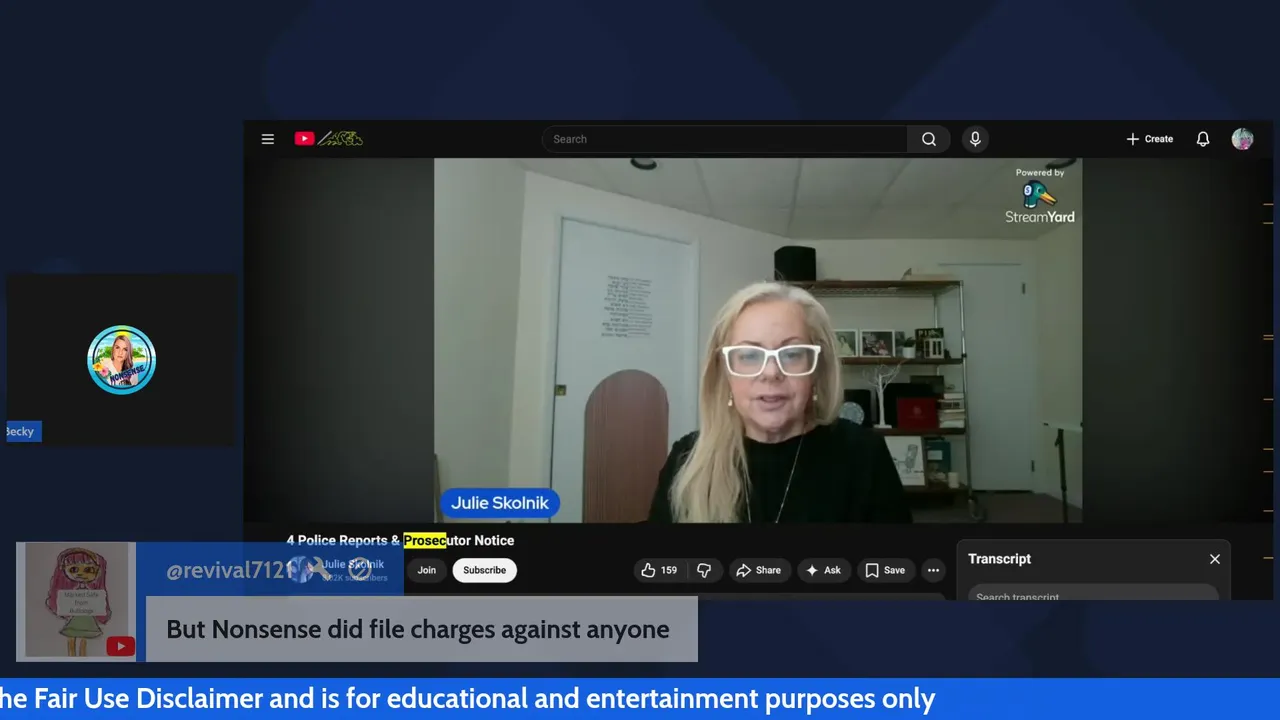This screenshot has height=720, width=1280.
Task: Subscribe to the channel
Action: [x=484, y=570]
